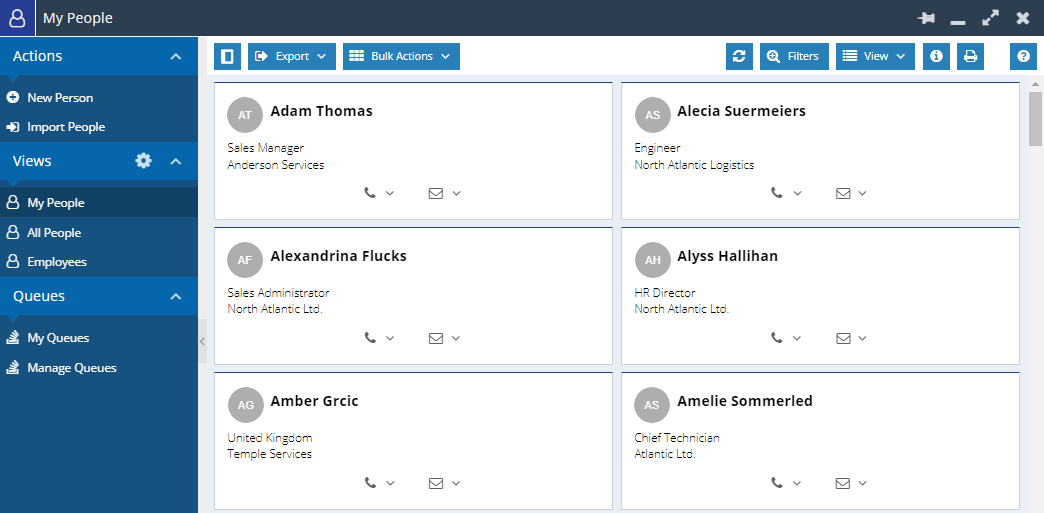Click the info icon in the toolbar

(x=936, y=56)
